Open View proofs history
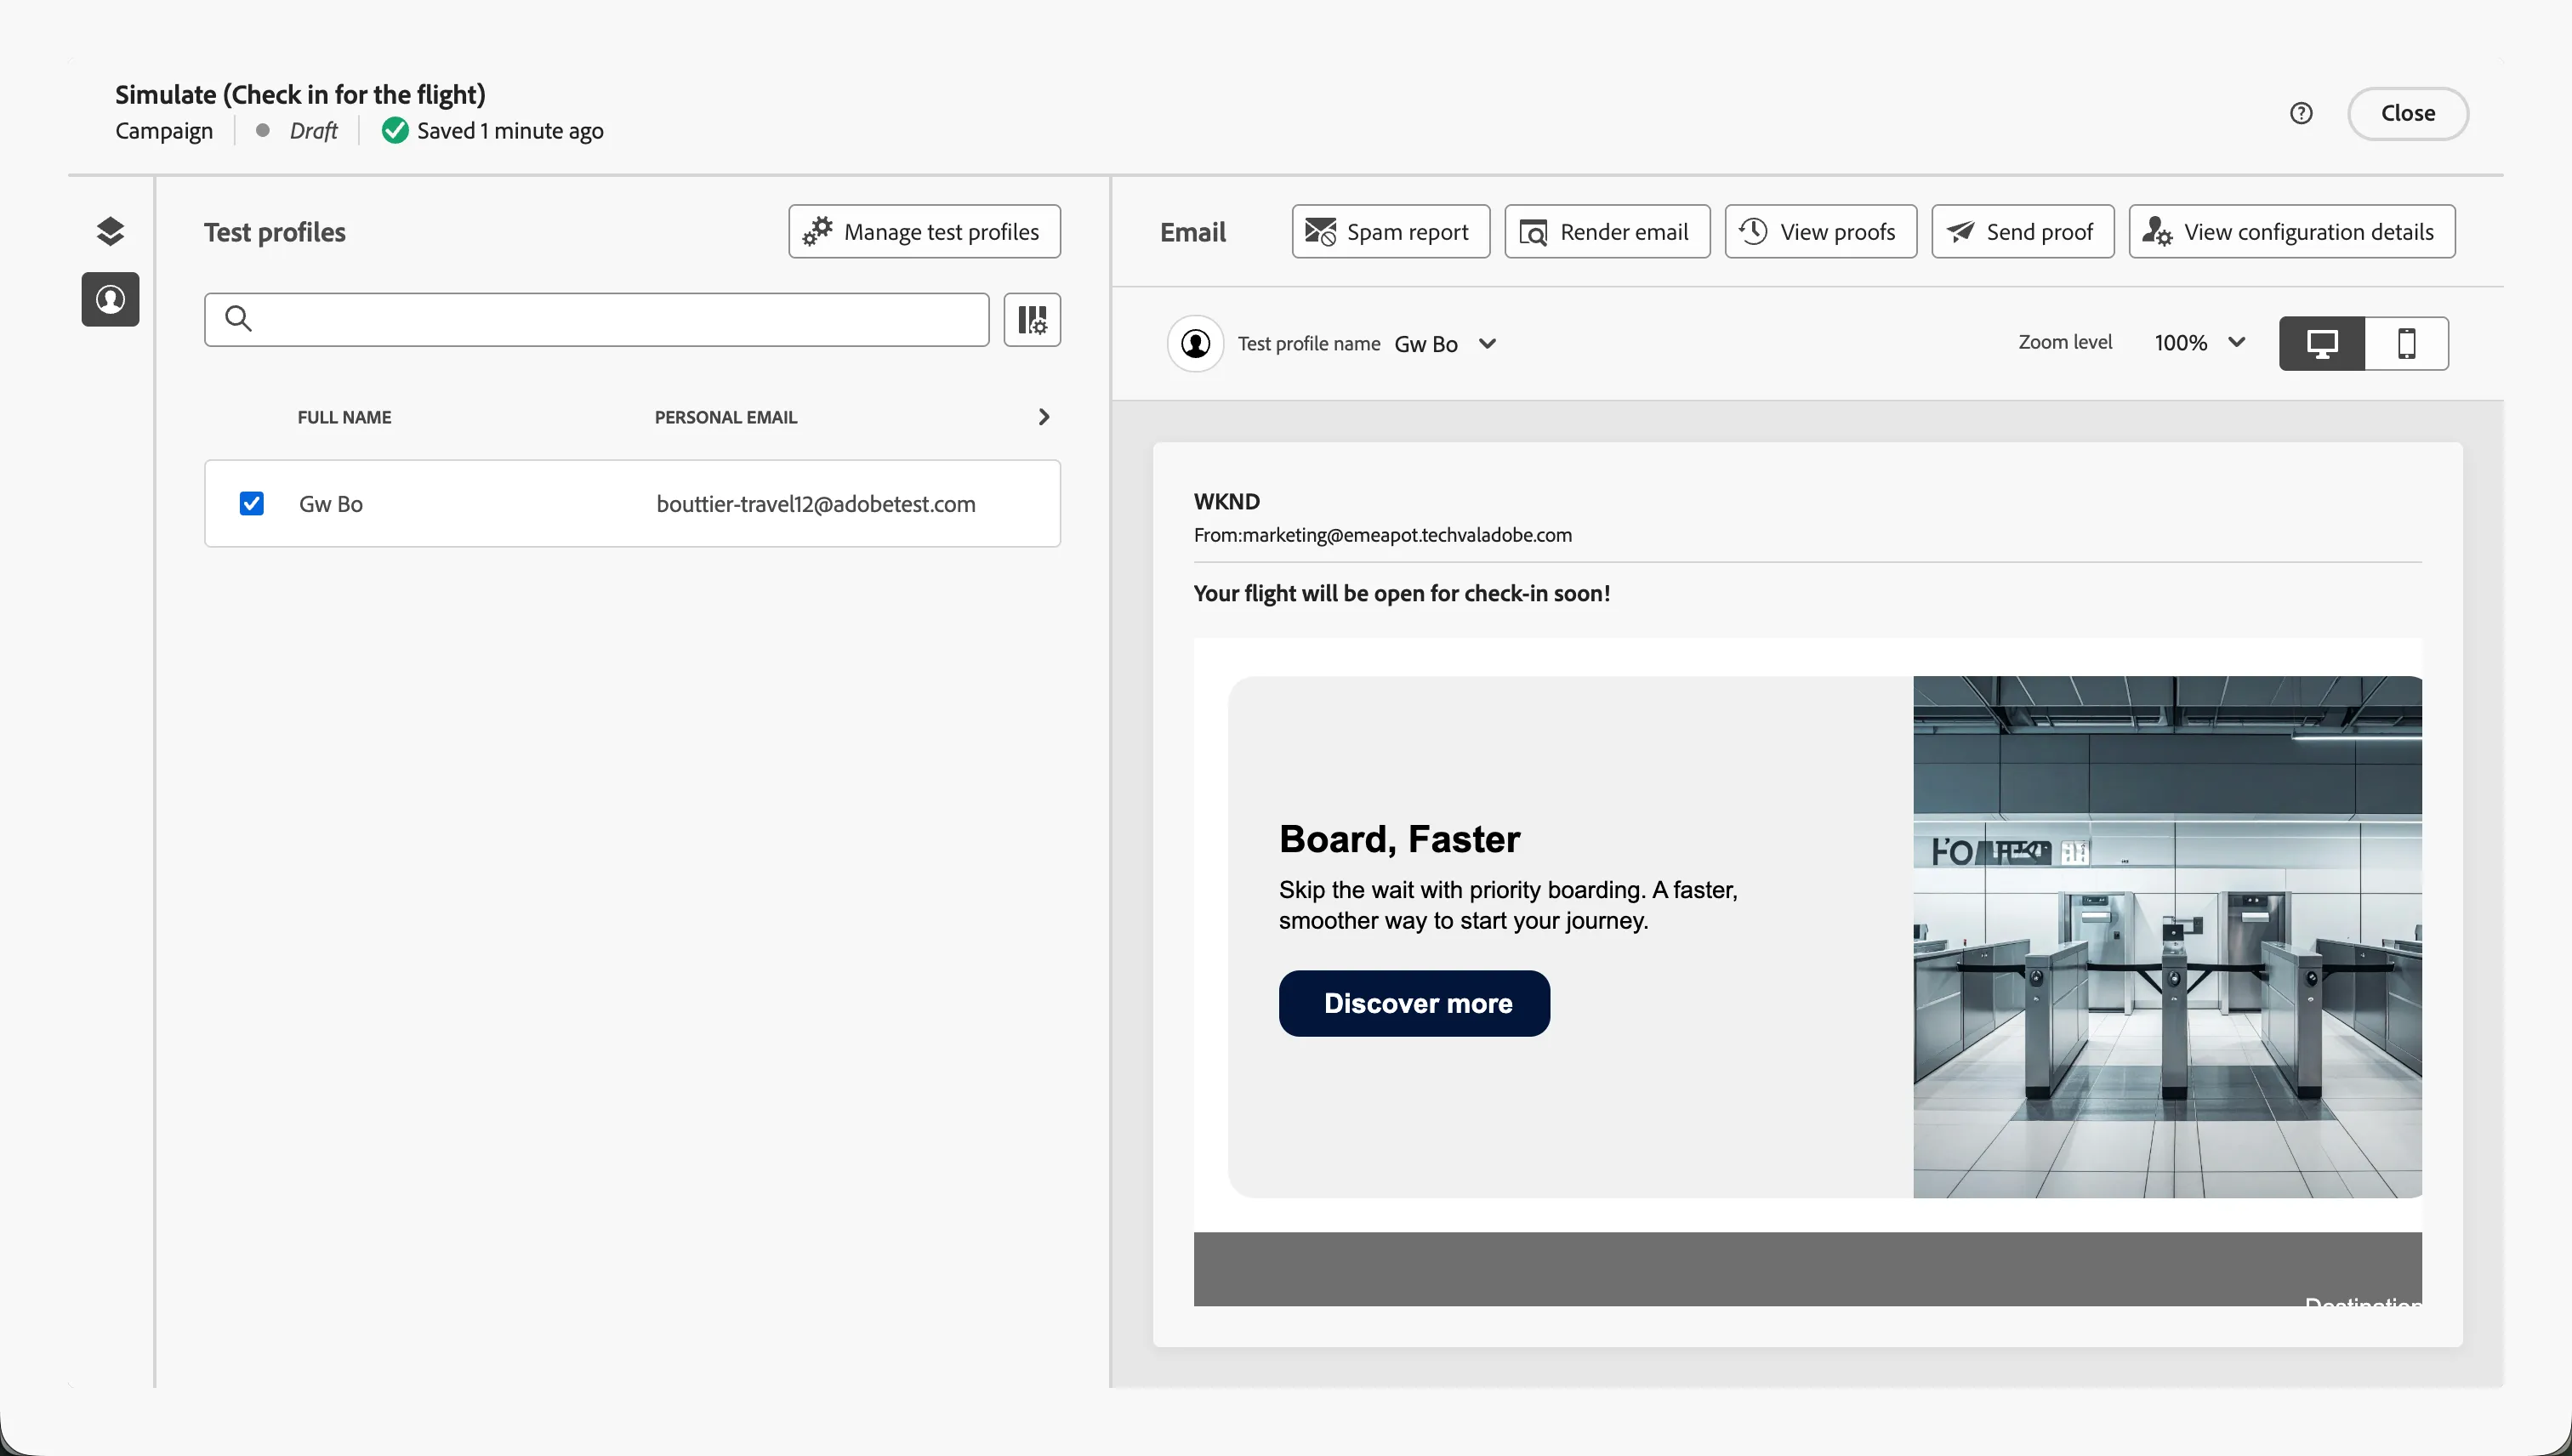Screen dimensions: 2572x1456 click(1820, 231)
